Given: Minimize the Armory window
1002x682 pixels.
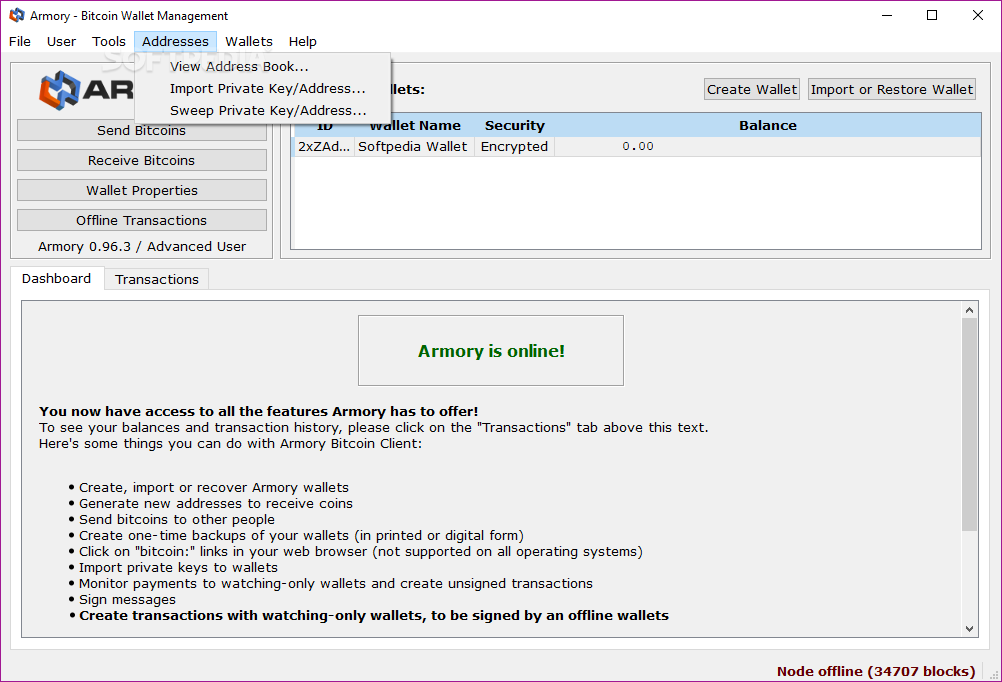Looking at the screenshot, I should [887, 15].
